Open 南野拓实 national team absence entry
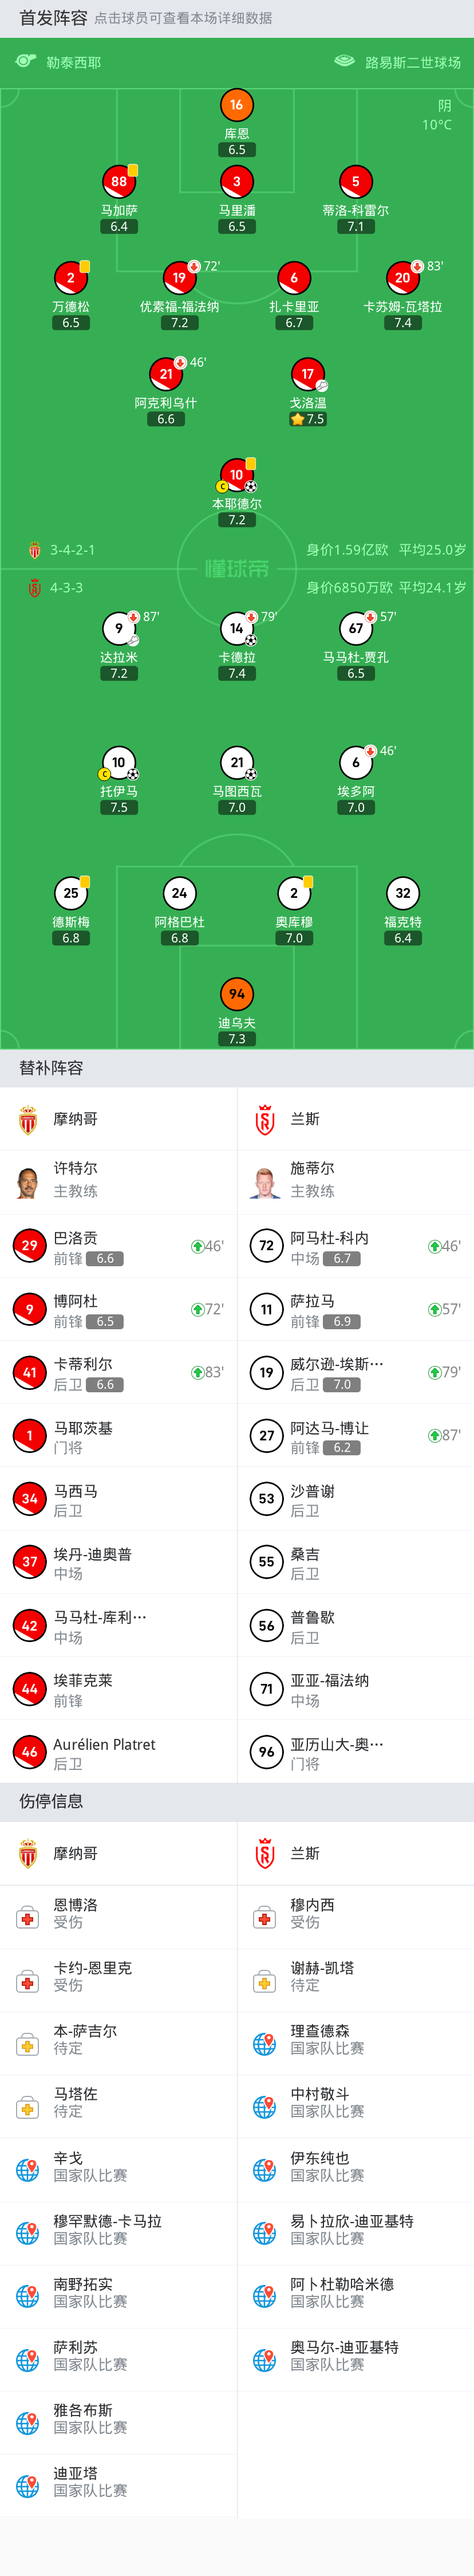The image size is (474, 2576). pos(118,2295)
